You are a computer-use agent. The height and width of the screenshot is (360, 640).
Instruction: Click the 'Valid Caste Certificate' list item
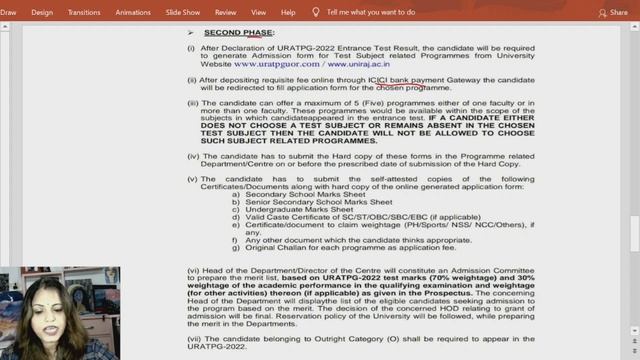click(x=363, y=217)
